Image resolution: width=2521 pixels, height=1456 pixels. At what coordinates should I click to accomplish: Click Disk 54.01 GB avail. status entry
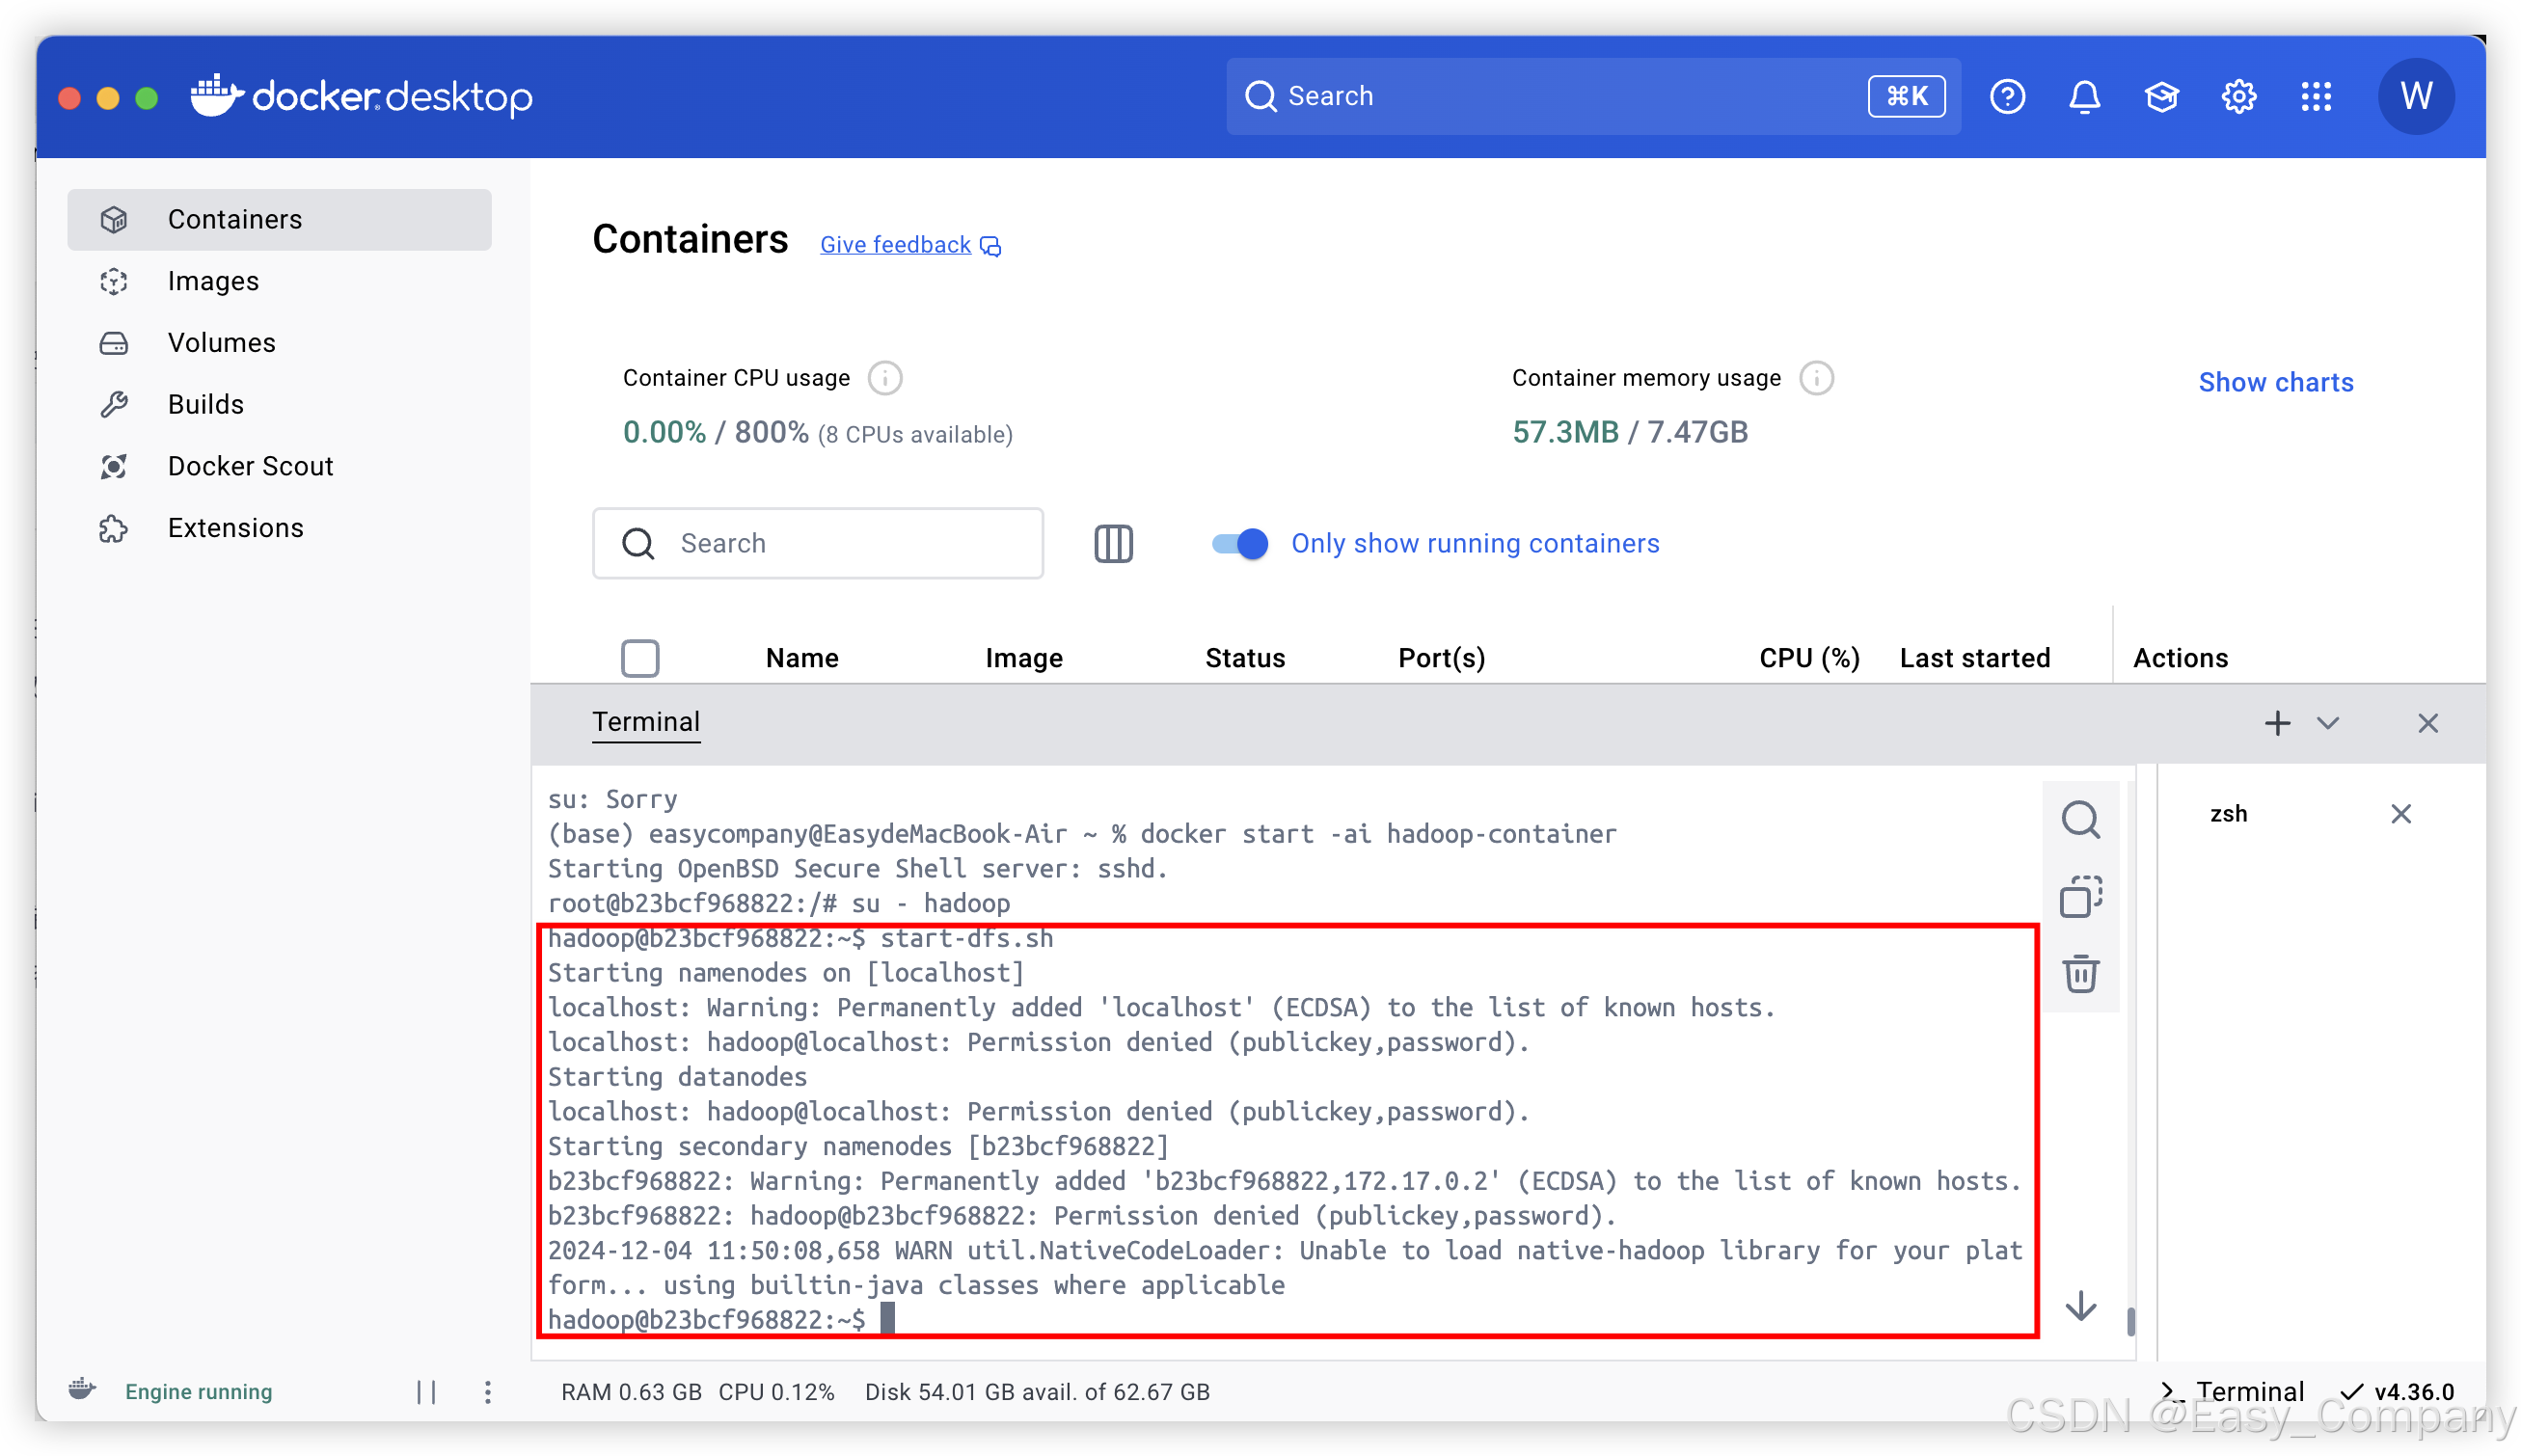[1037, 1392]
